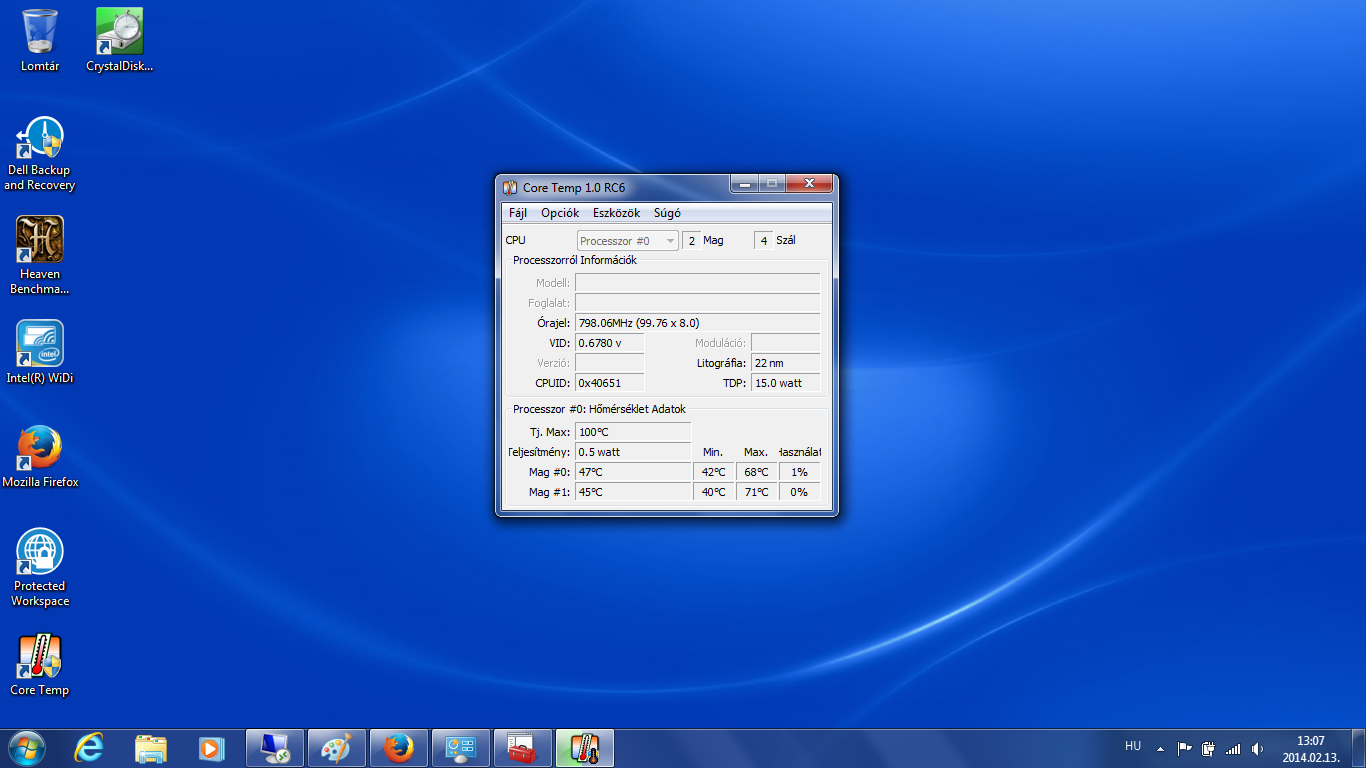
Task: Open the Processzor #0 dropdown
Action: (628, 241)
